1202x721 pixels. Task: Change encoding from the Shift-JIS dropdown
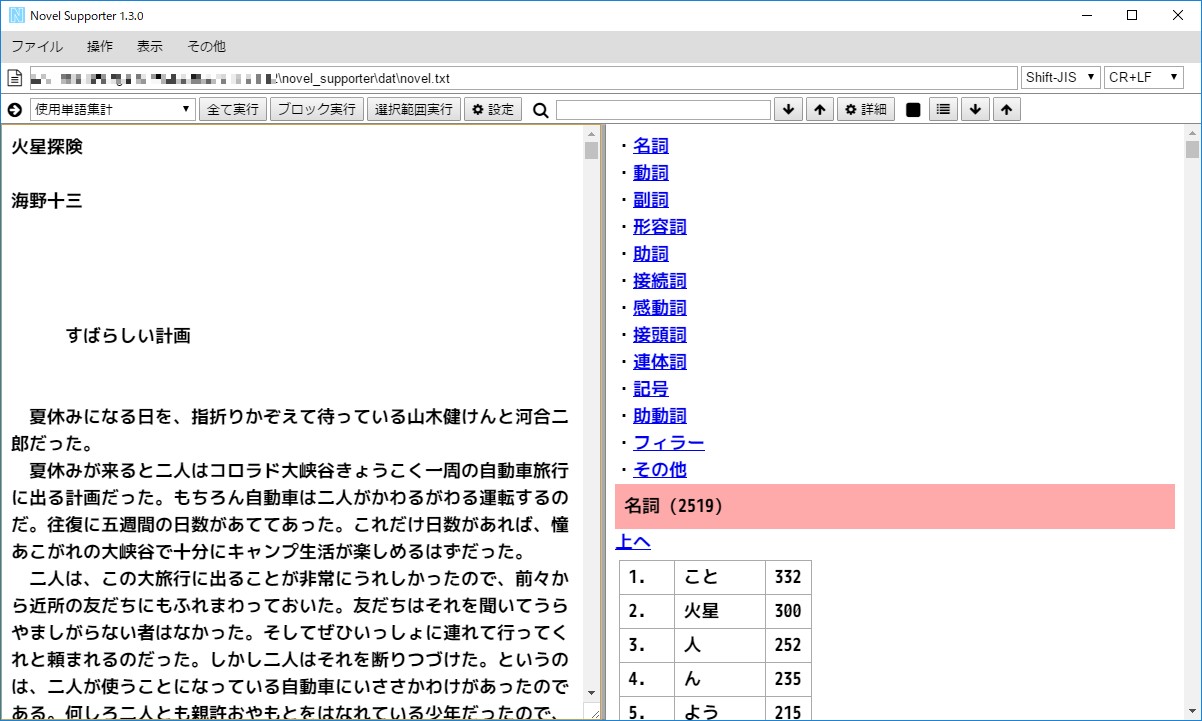pos(1059,77)
